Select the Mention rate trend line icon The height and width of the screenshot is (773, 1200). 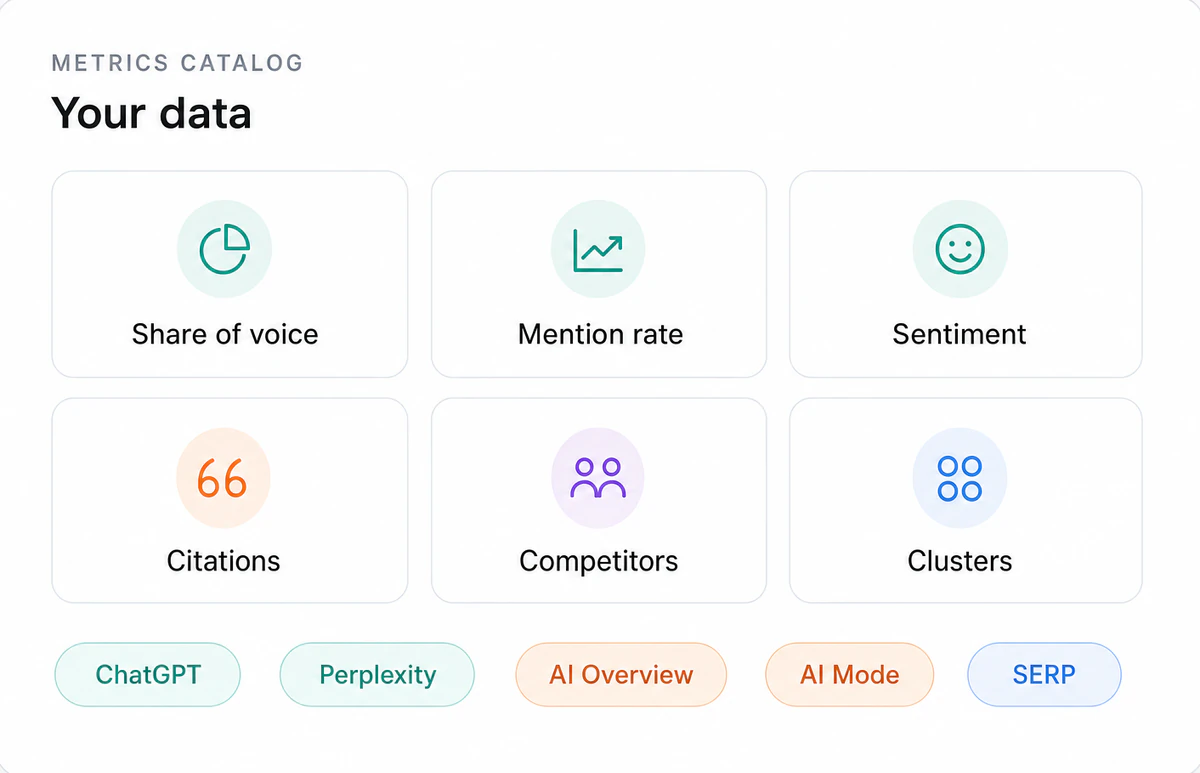tap(598, 250)
